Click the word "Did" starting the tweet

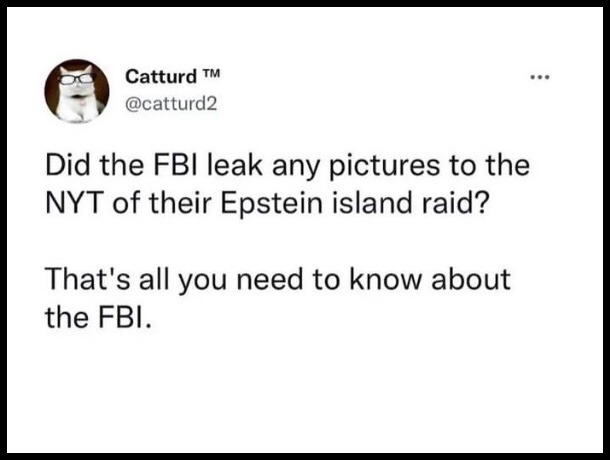click(69, 165)
